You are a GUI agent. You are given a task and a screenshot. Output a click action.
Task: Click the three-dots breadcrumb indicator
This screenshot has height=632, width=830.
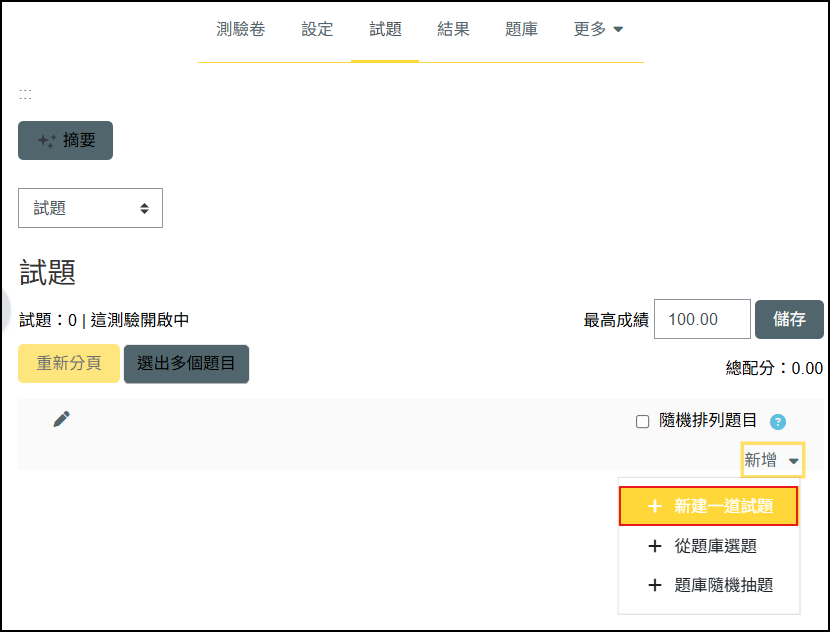coord(25,95)
